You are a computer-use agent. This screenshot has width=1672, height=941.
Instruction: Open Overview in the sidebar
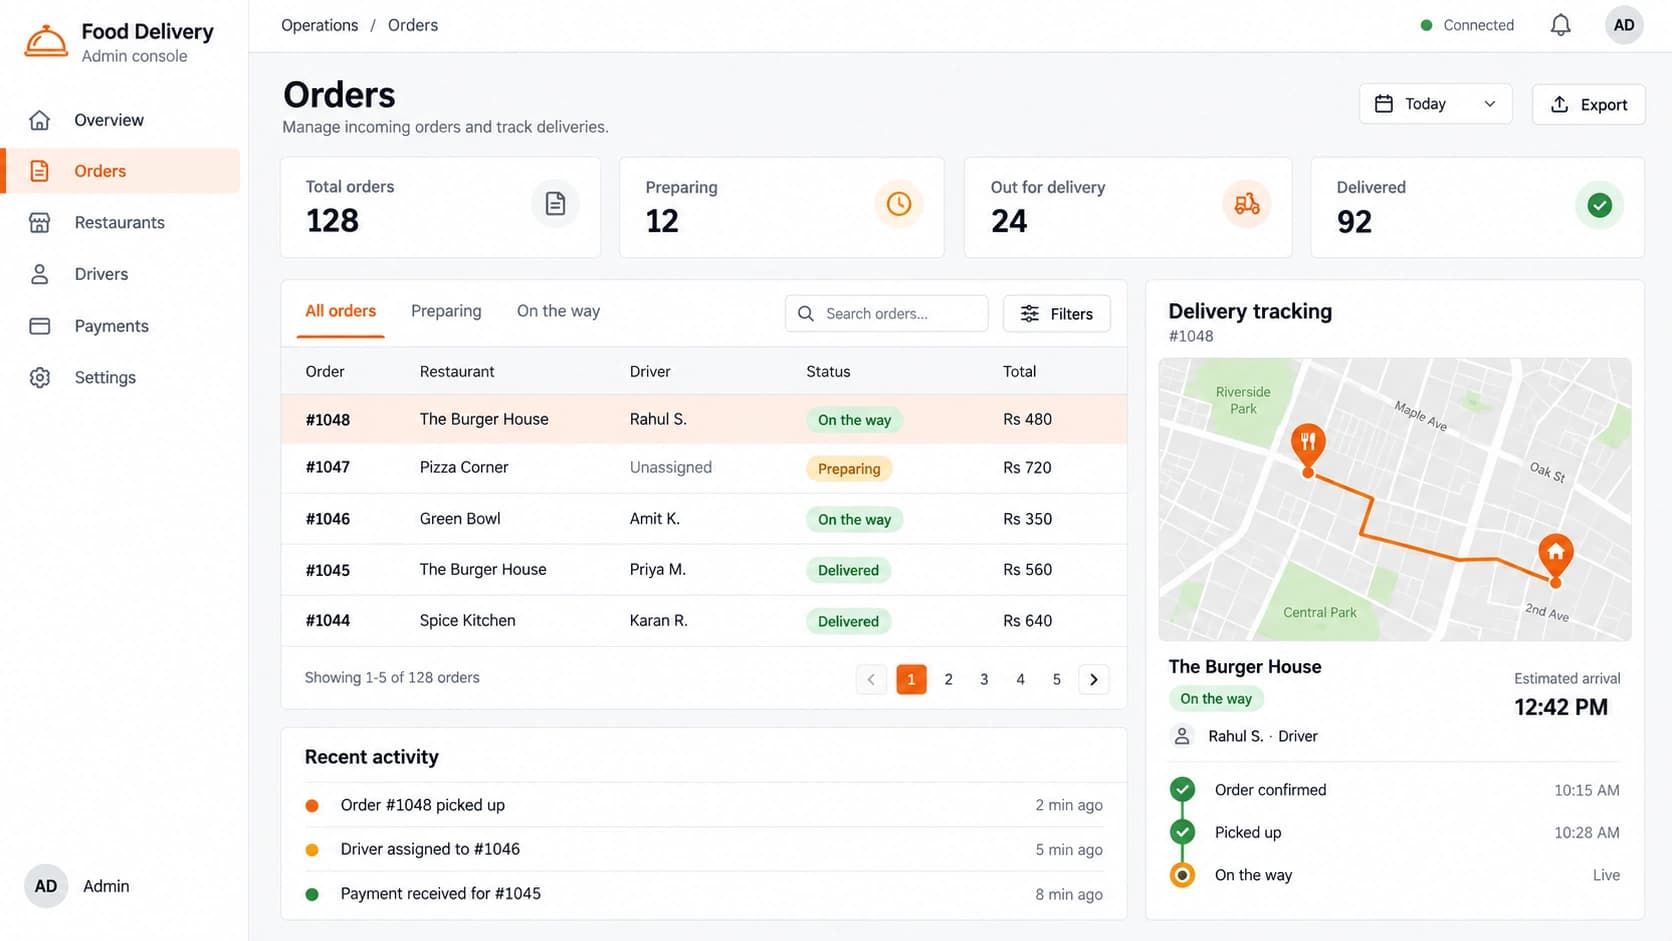pyautogui.click(x=120, y=120)
